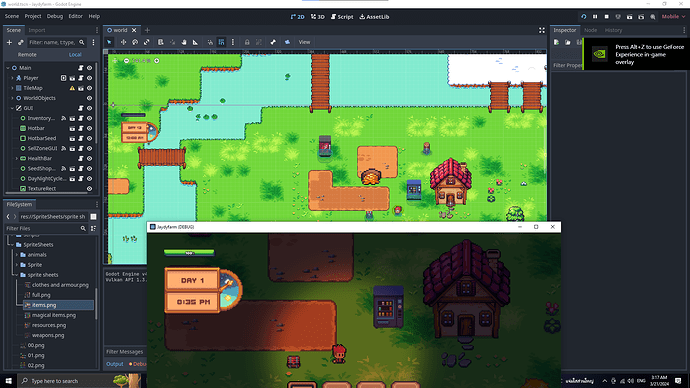Click the TileMap warning icon
690x388 pixels.
pos(72,88)
